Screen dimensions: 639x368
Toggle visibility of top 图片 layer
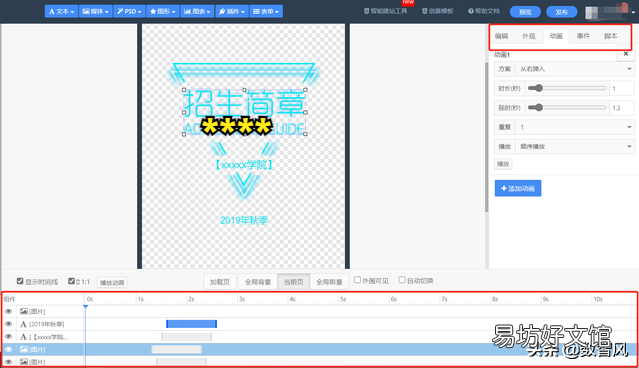tap(8, 311)
